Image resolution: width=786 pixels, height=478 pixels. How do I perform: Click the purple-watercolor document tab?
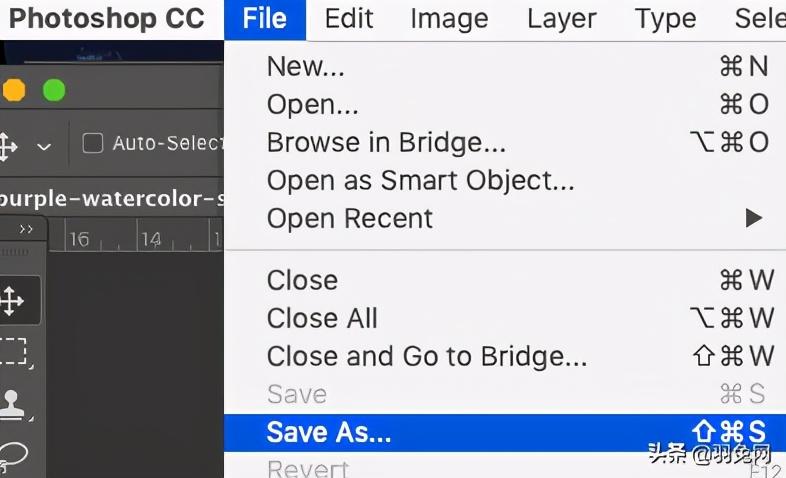(110, 198)
